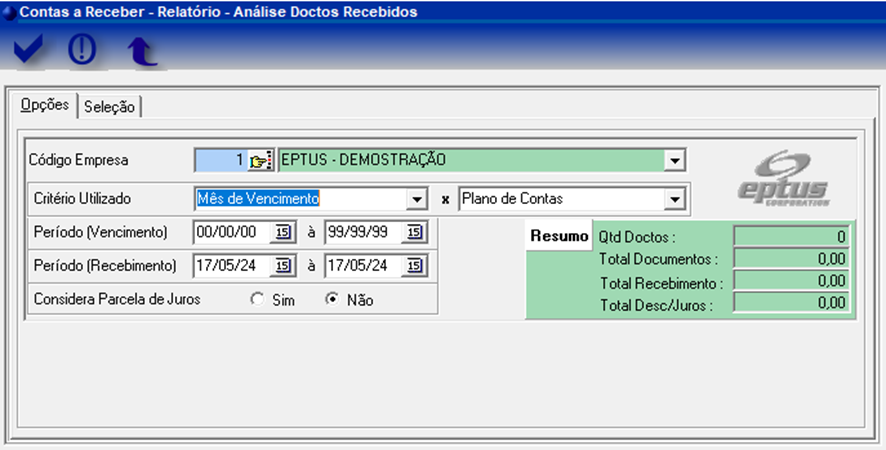Click the checkmark confirm icon in toolbar
The image size is (886, 450).
pyautogui.click(x=28, y=50)
